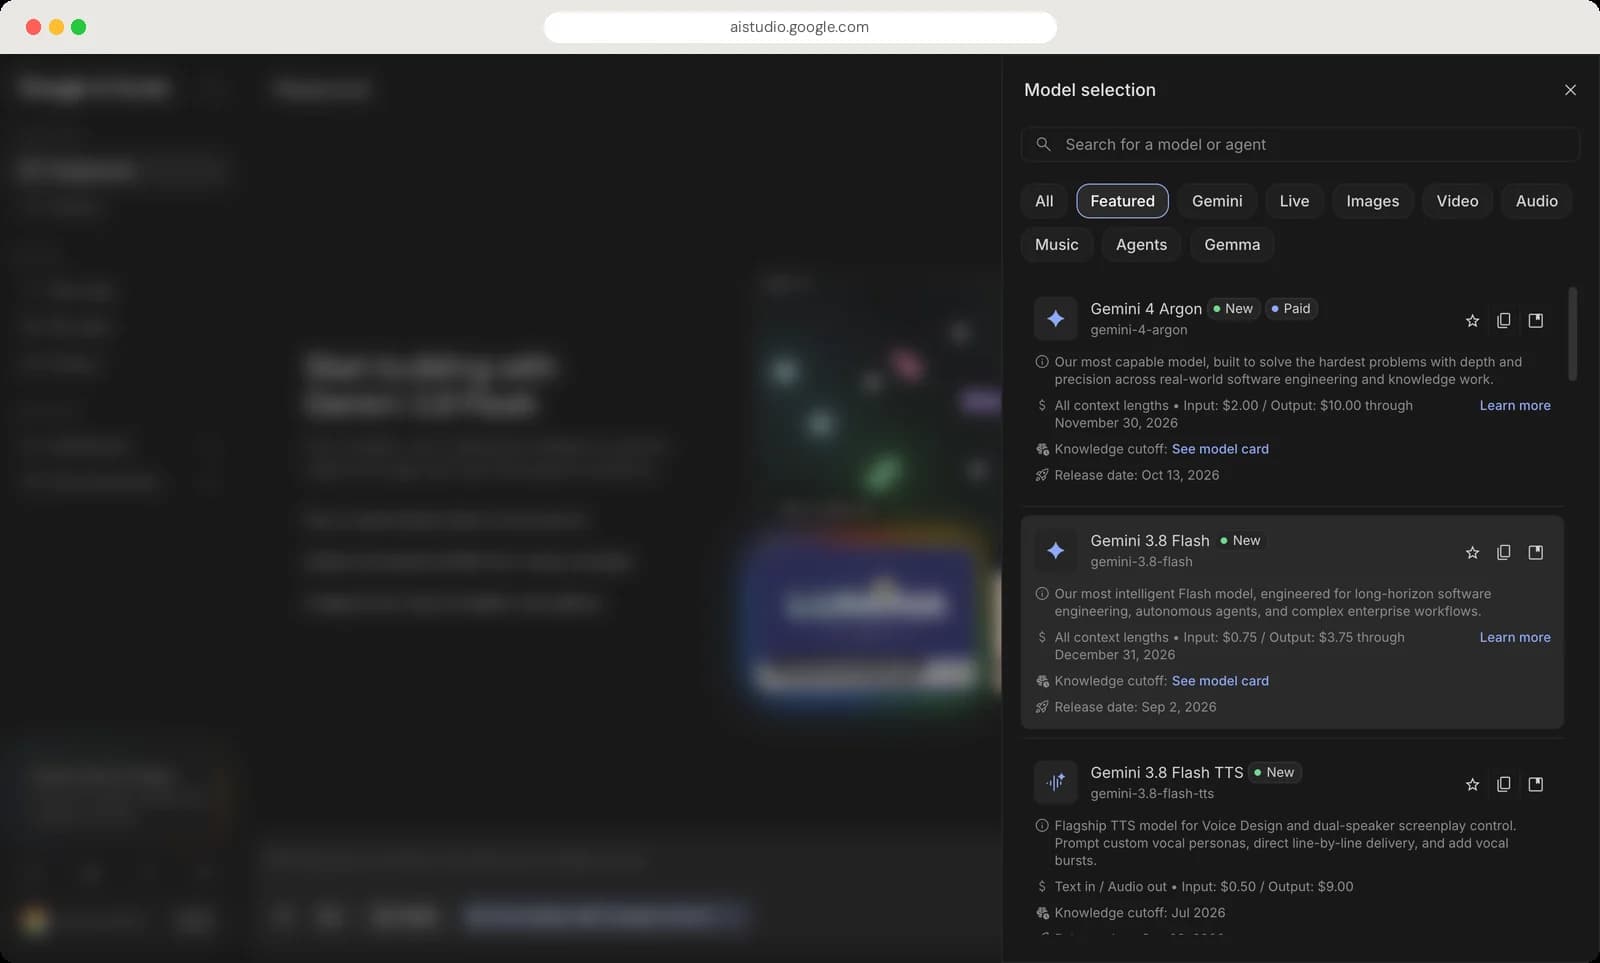The image size is (1600, 963).
Task: Show the Gemma models category
Action: click(x=1232, y=245)
